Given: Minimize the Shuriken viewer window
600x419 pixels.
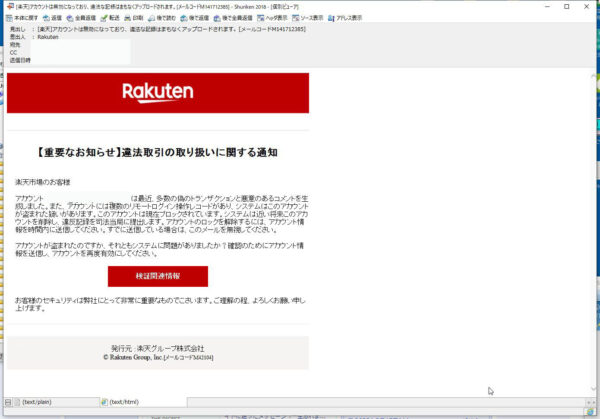Looking at the screenshot, I should [547, 7].
